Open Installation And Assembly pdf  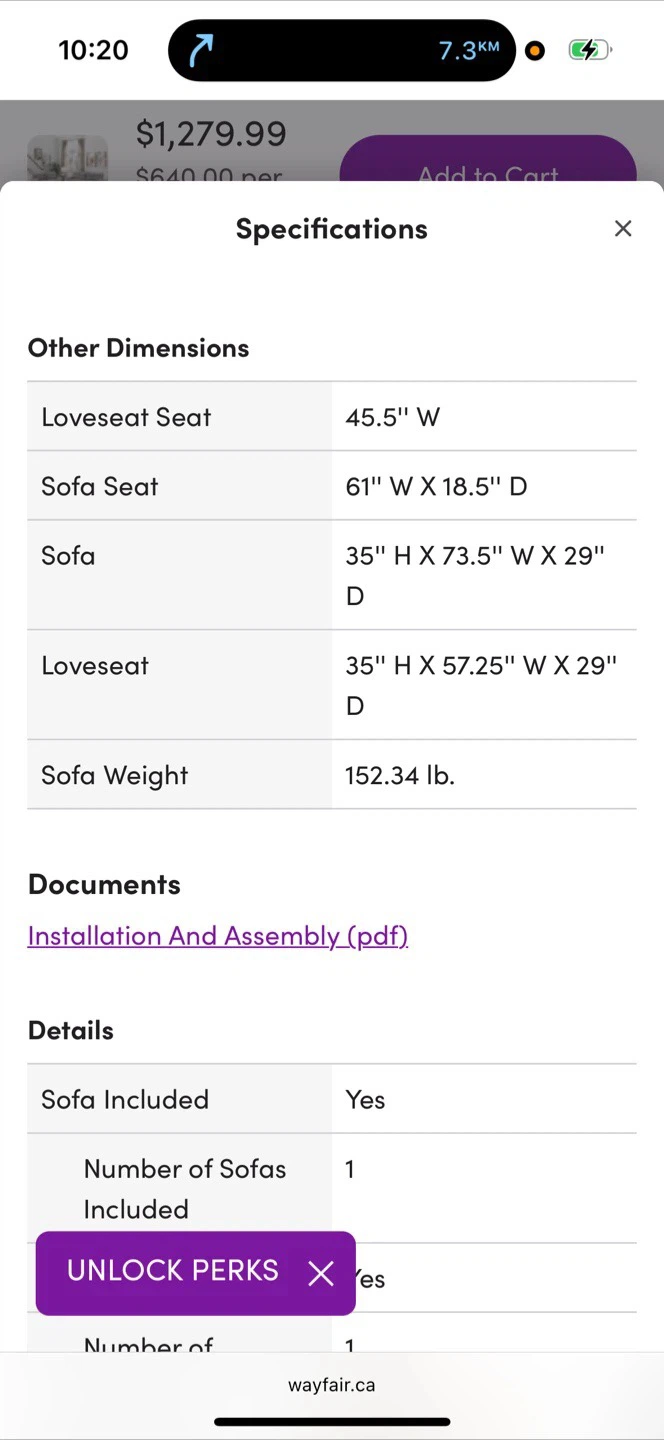pyautogui.click(x=218, y=936)
